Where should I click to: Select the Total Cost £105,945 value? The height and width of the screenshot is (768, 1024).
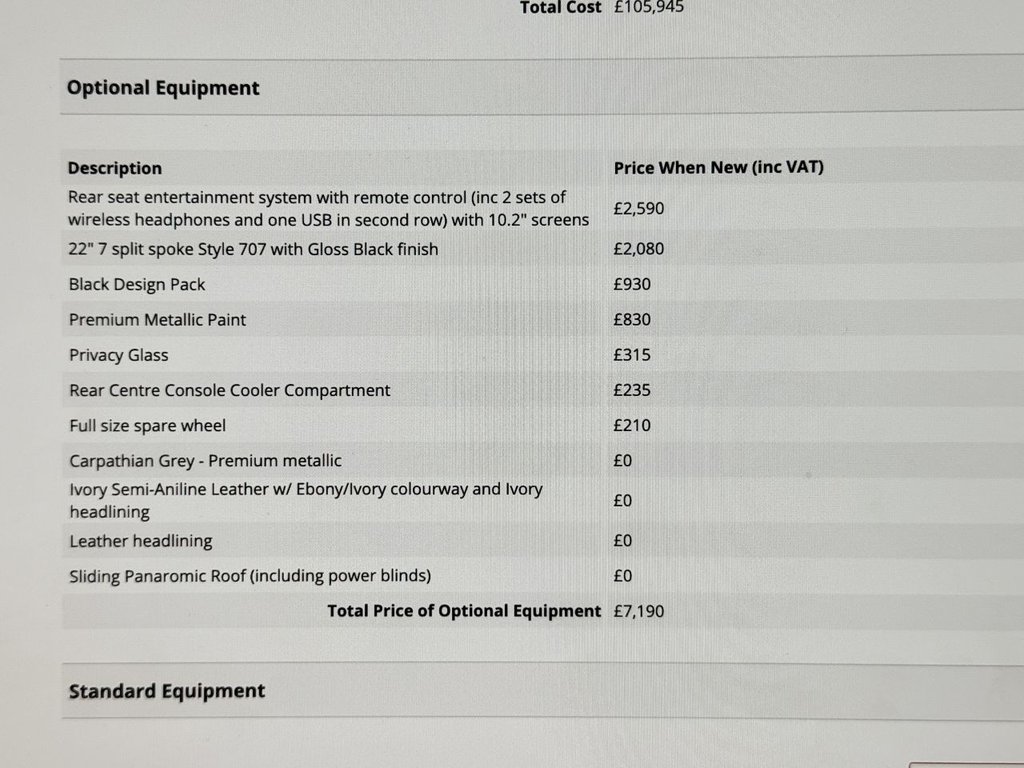click(x=648, y=8)
